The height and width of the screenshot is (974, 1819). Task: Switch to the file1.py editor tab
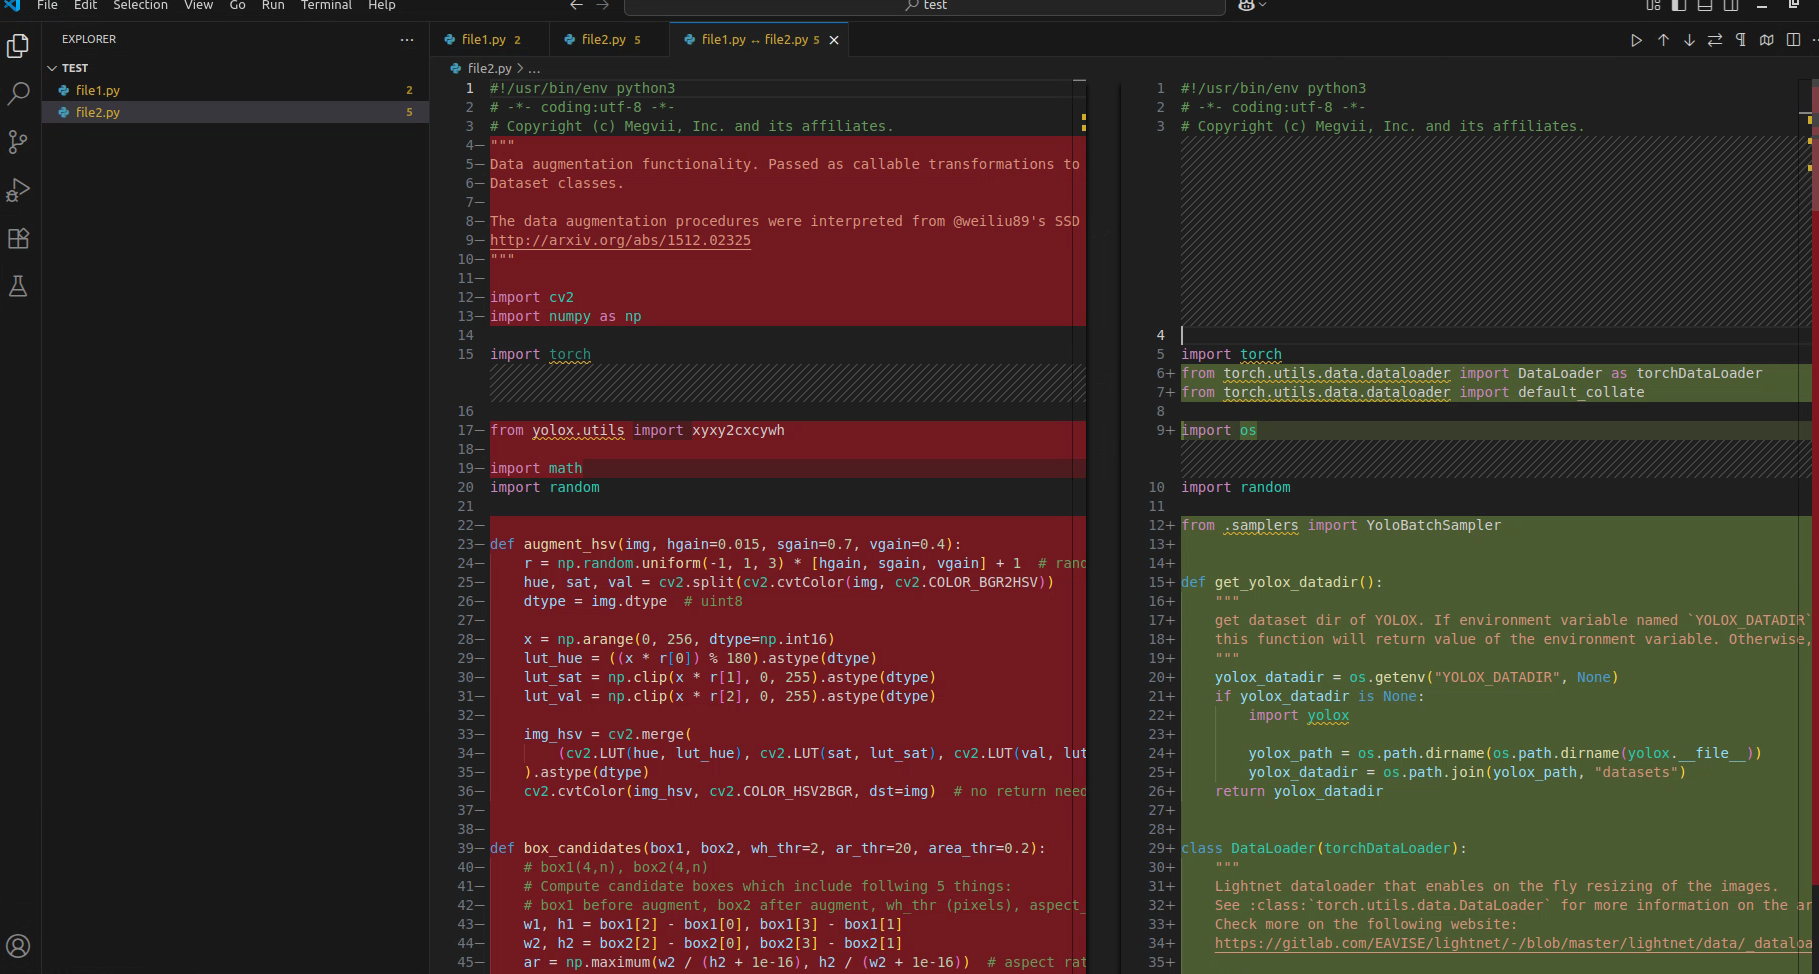[490, 40]
